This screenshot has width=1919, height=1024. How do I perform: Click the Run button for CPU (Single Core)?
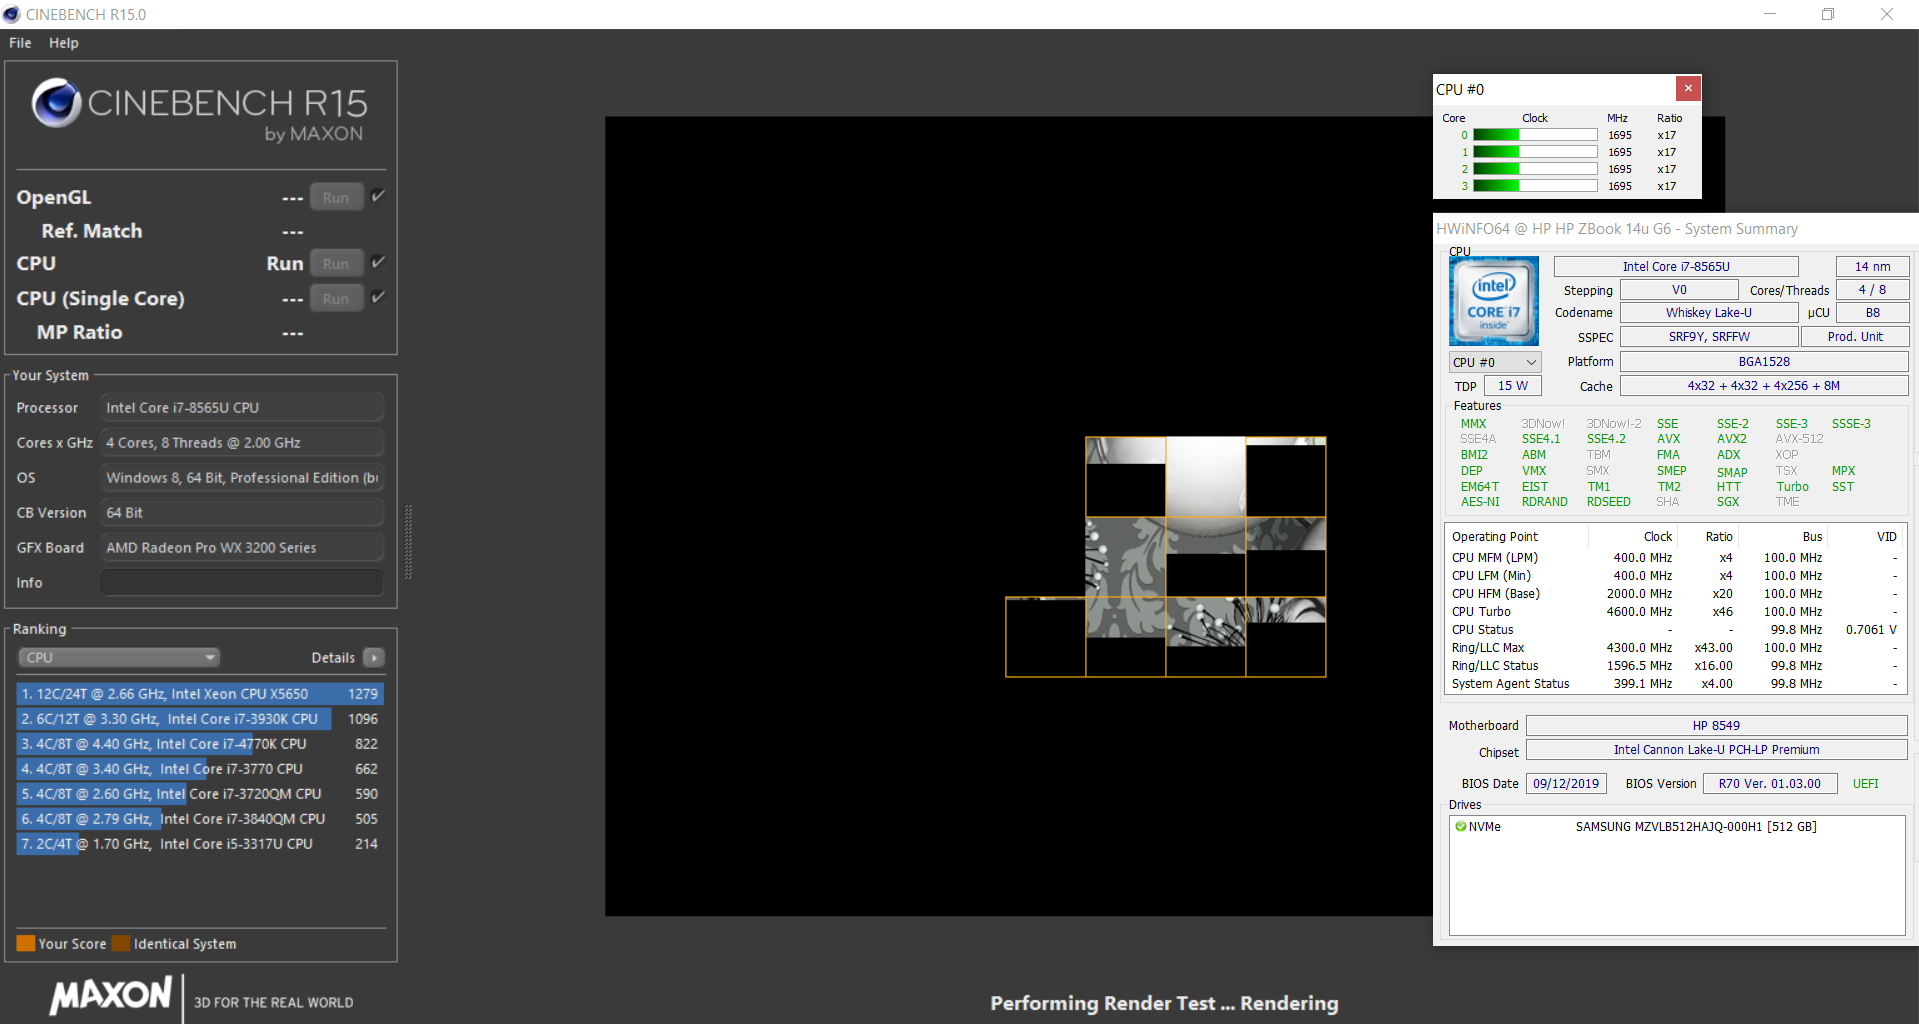click(x=336, y=298)
